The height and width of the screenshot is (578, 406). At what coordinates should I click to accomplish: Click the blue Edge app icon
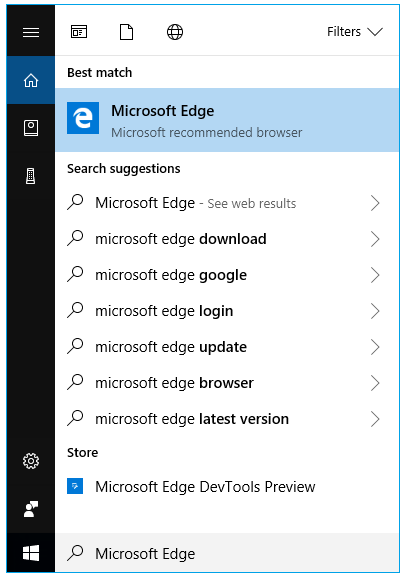point(83,118)
